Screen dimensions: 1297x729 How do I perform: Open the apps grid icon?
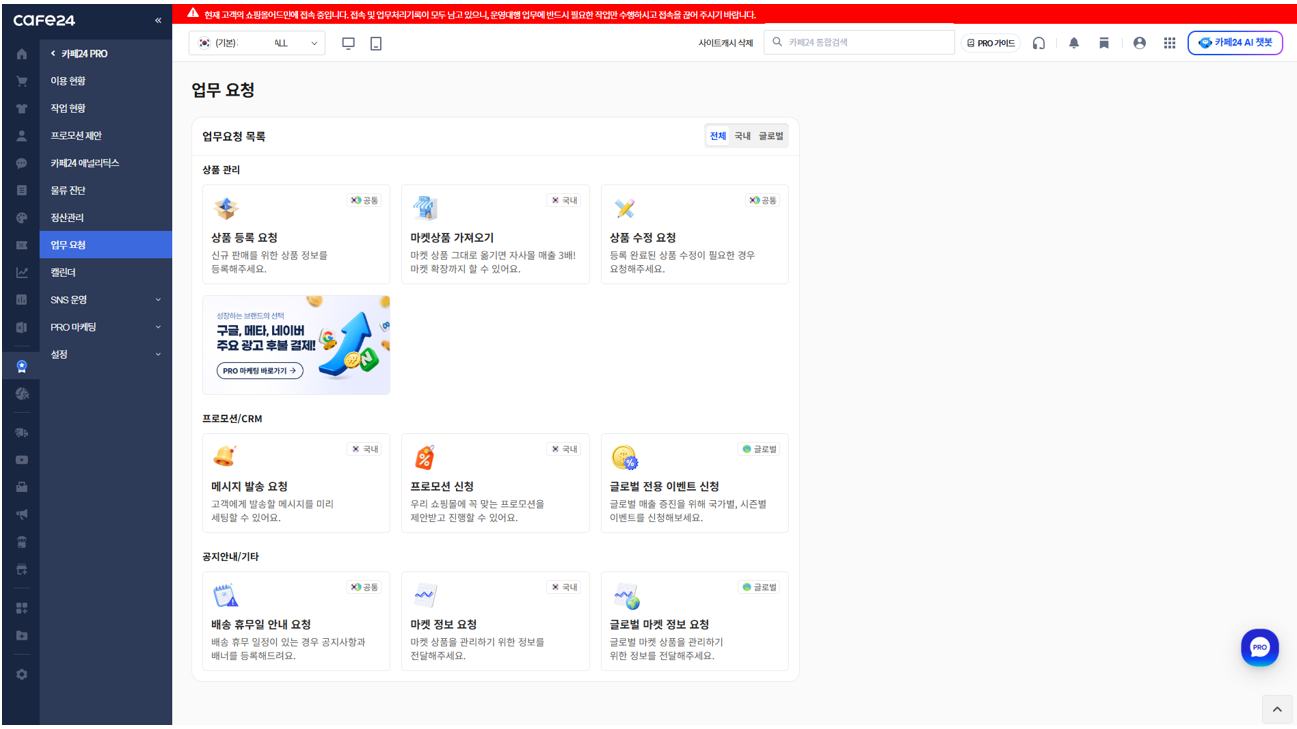coord(1169,43)
